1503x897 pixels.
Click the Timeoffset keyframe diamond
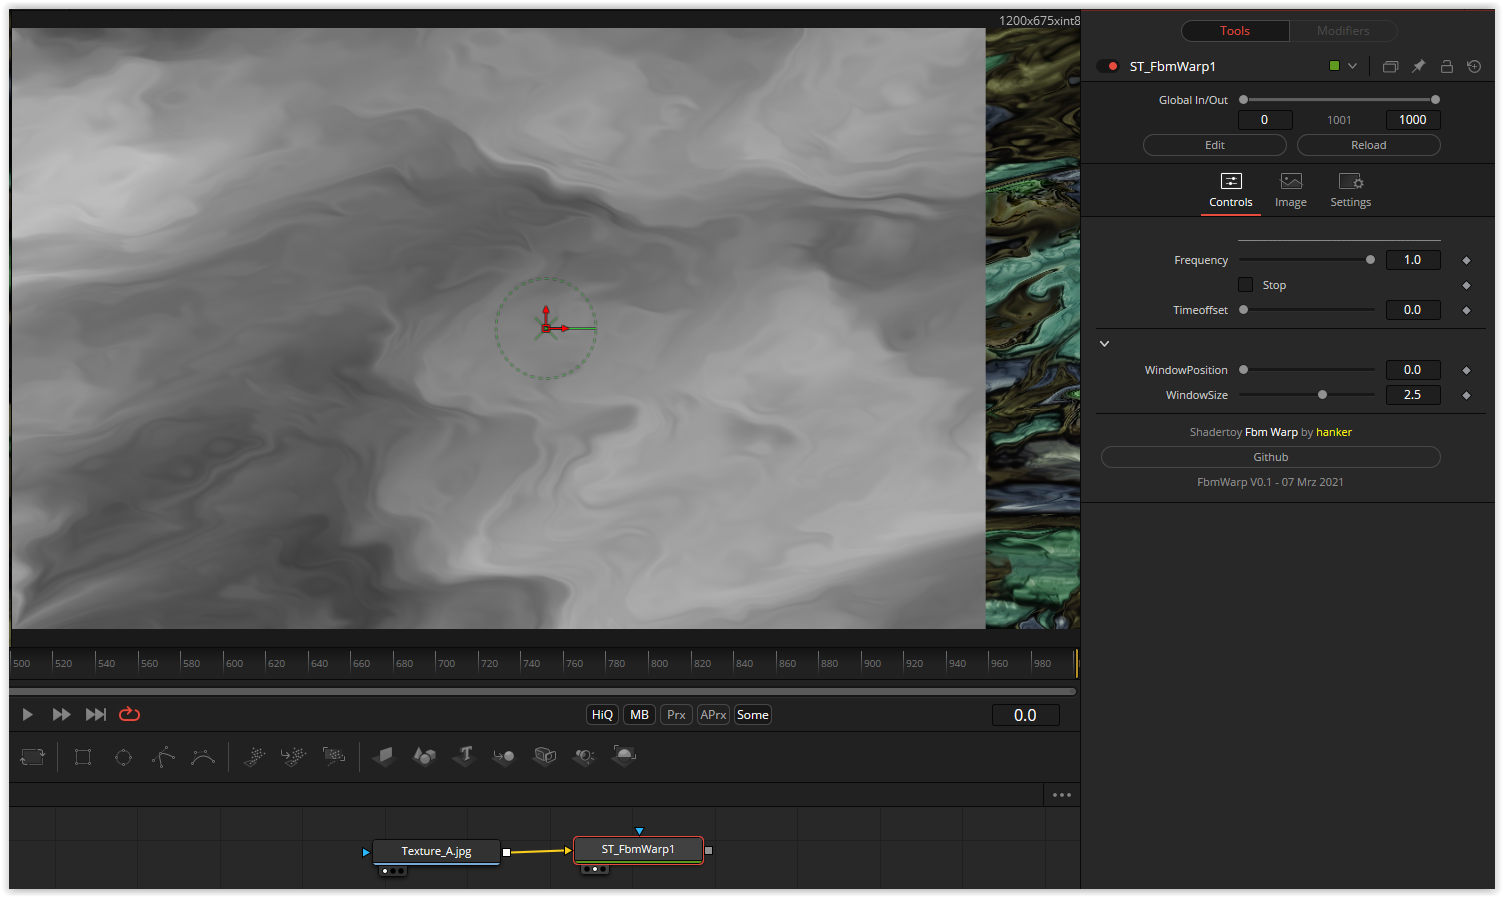click(1466, 310)
